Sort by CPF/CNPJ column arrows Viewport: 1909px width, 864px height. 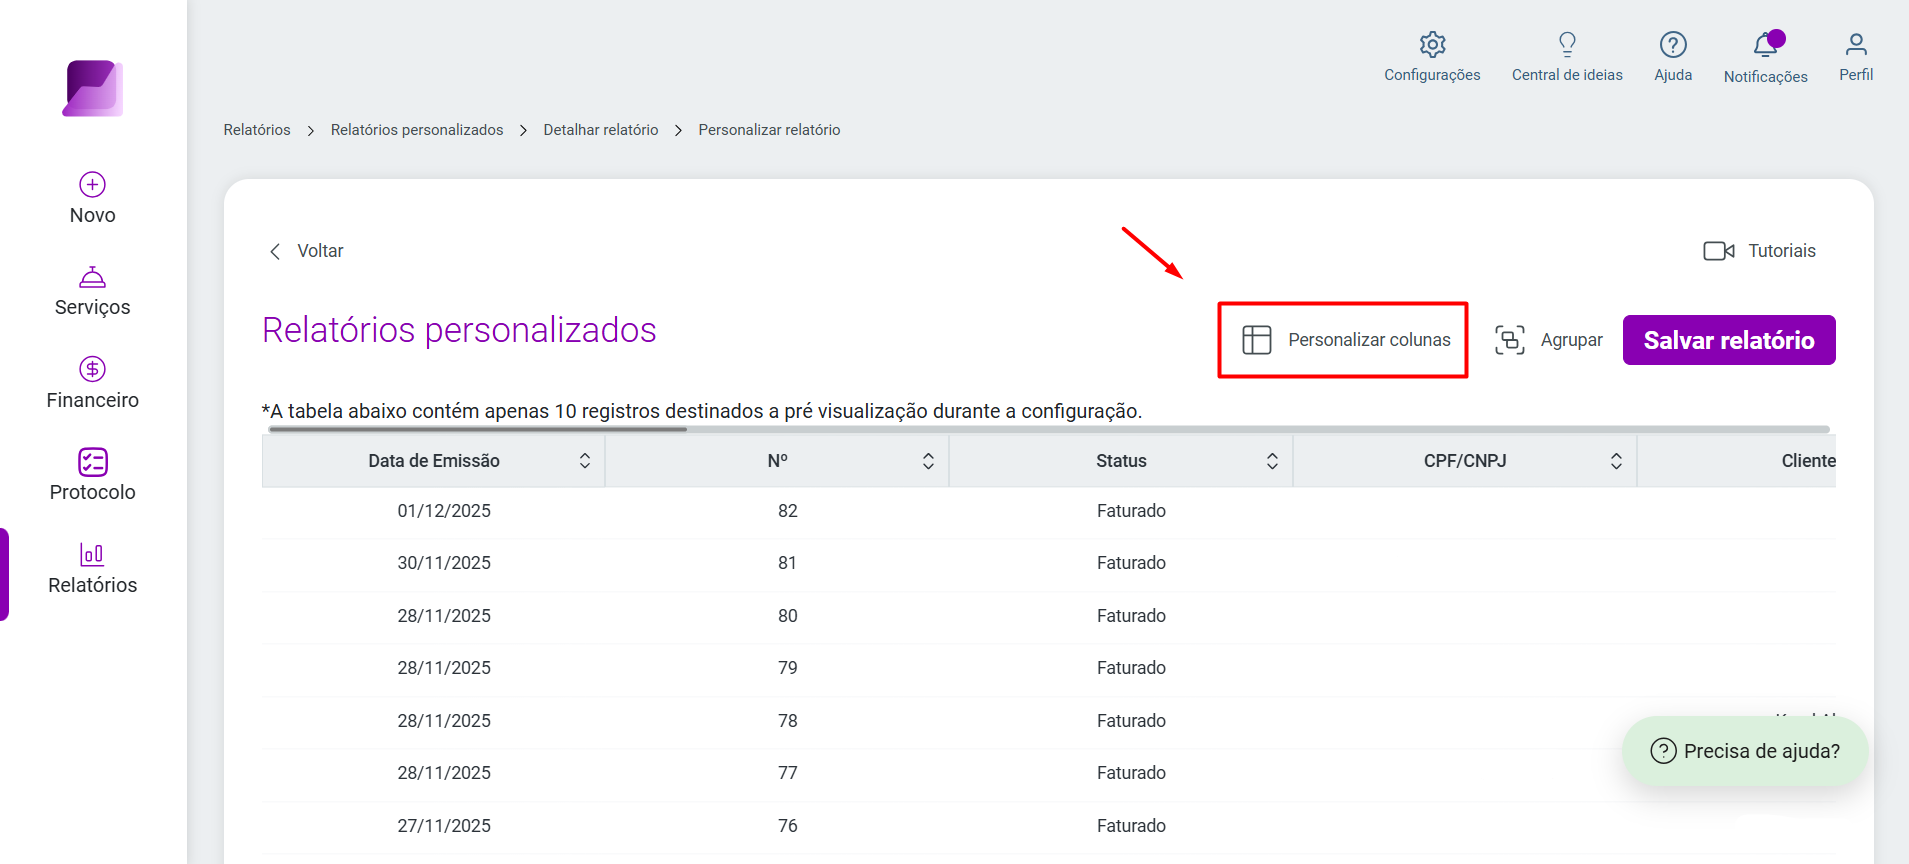(x=1616, y=461)
